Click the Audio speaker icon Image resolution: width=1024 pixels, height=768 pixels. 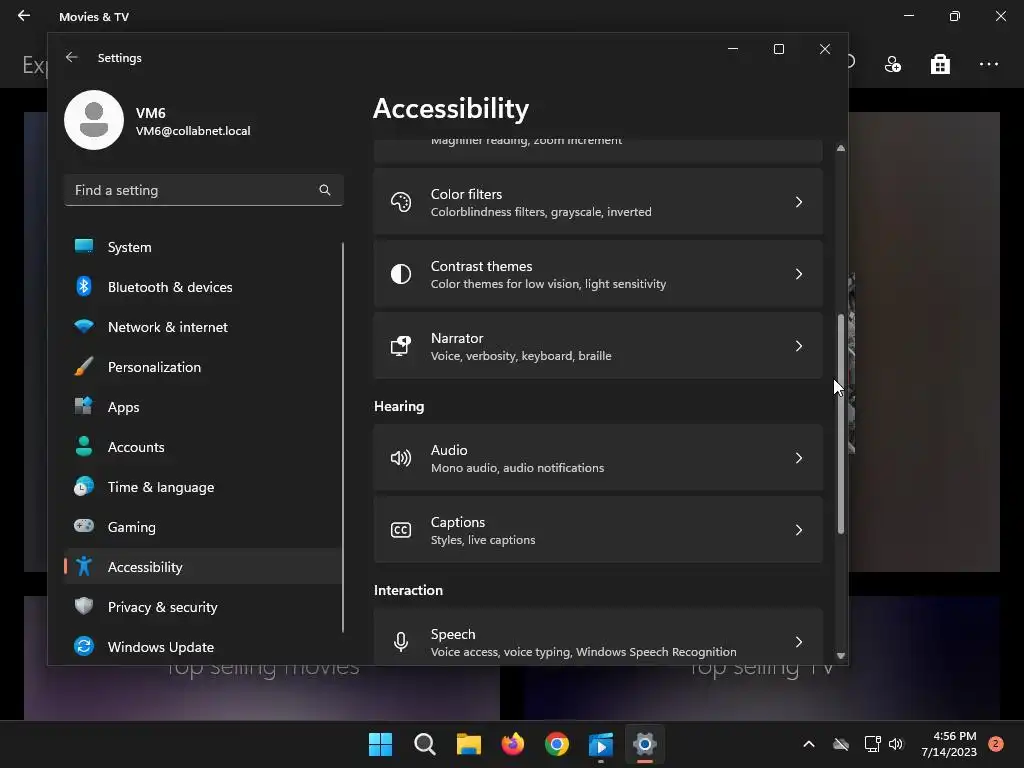click(401, 458)
